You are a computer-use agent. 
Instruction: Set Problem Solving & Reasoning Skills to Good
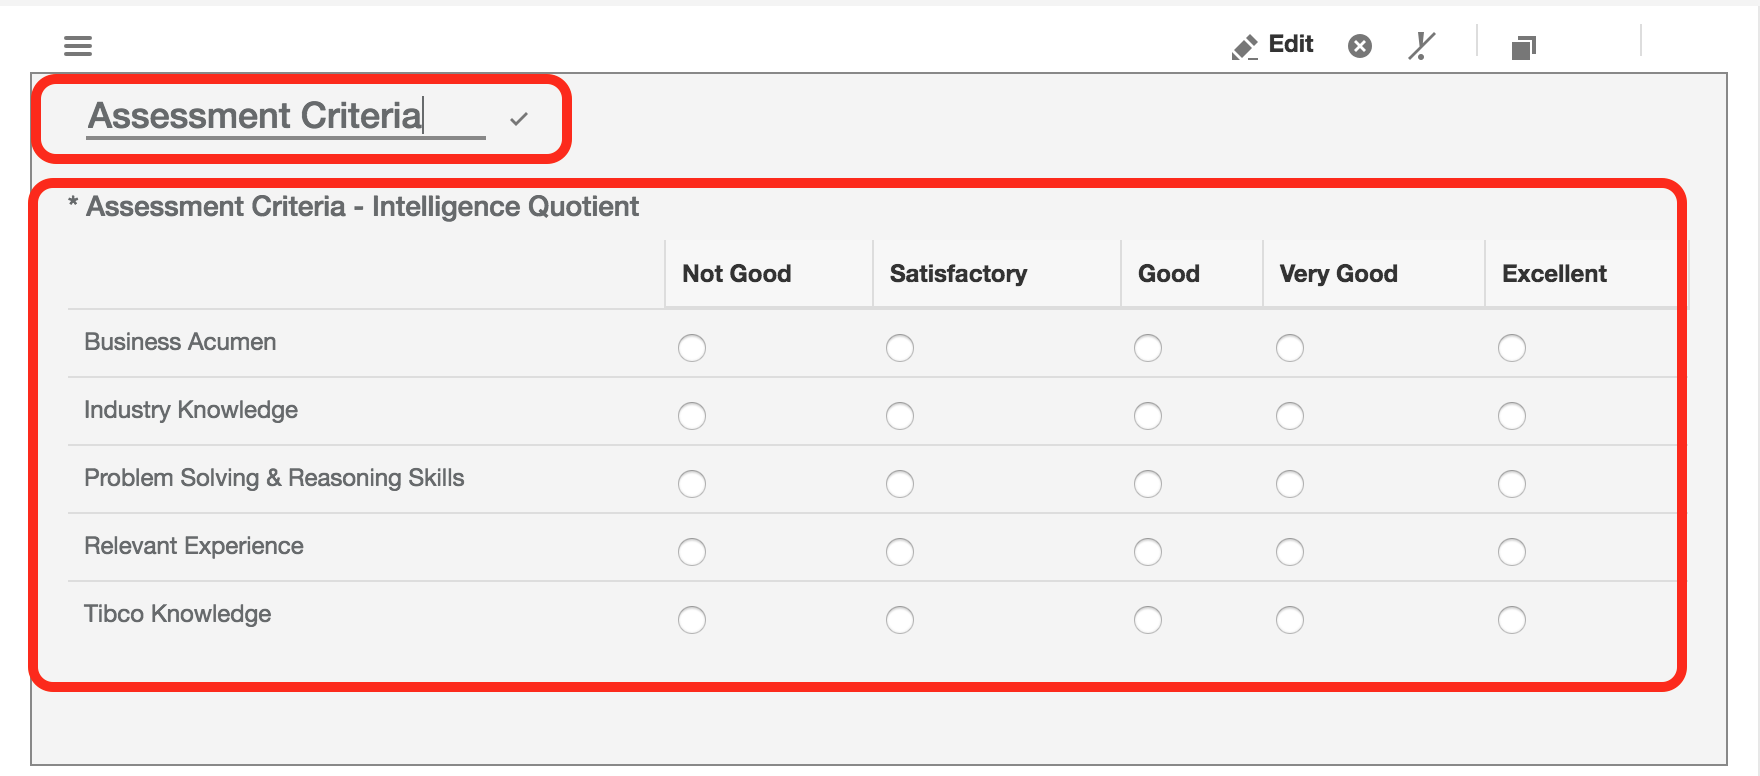point(1148,484)
